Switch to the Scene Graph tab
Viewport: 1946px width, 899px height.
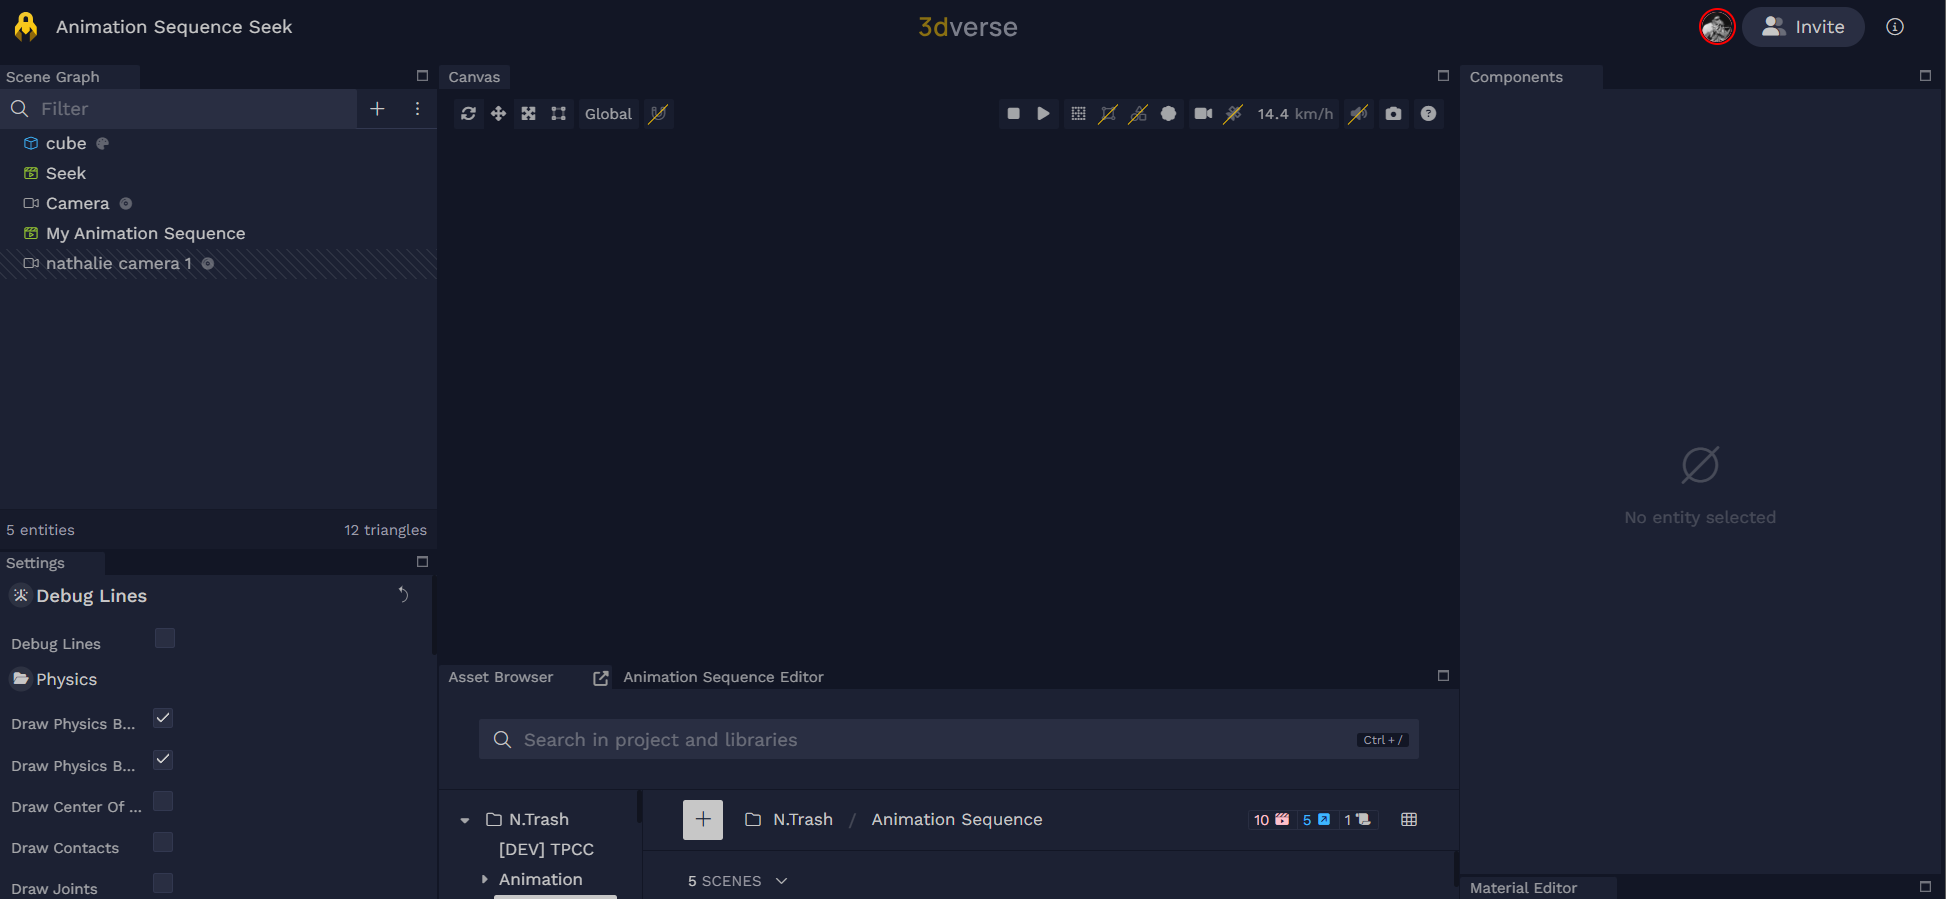(53, 77)
